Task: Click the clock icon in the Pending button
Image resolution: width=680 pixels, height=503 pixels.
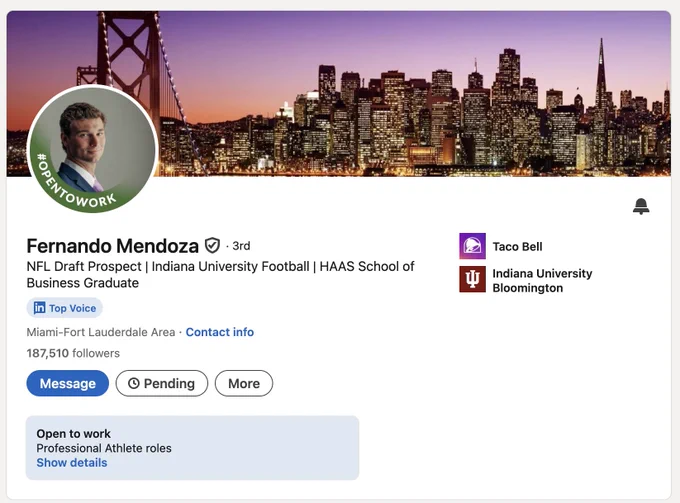Action: coord(134,383)
